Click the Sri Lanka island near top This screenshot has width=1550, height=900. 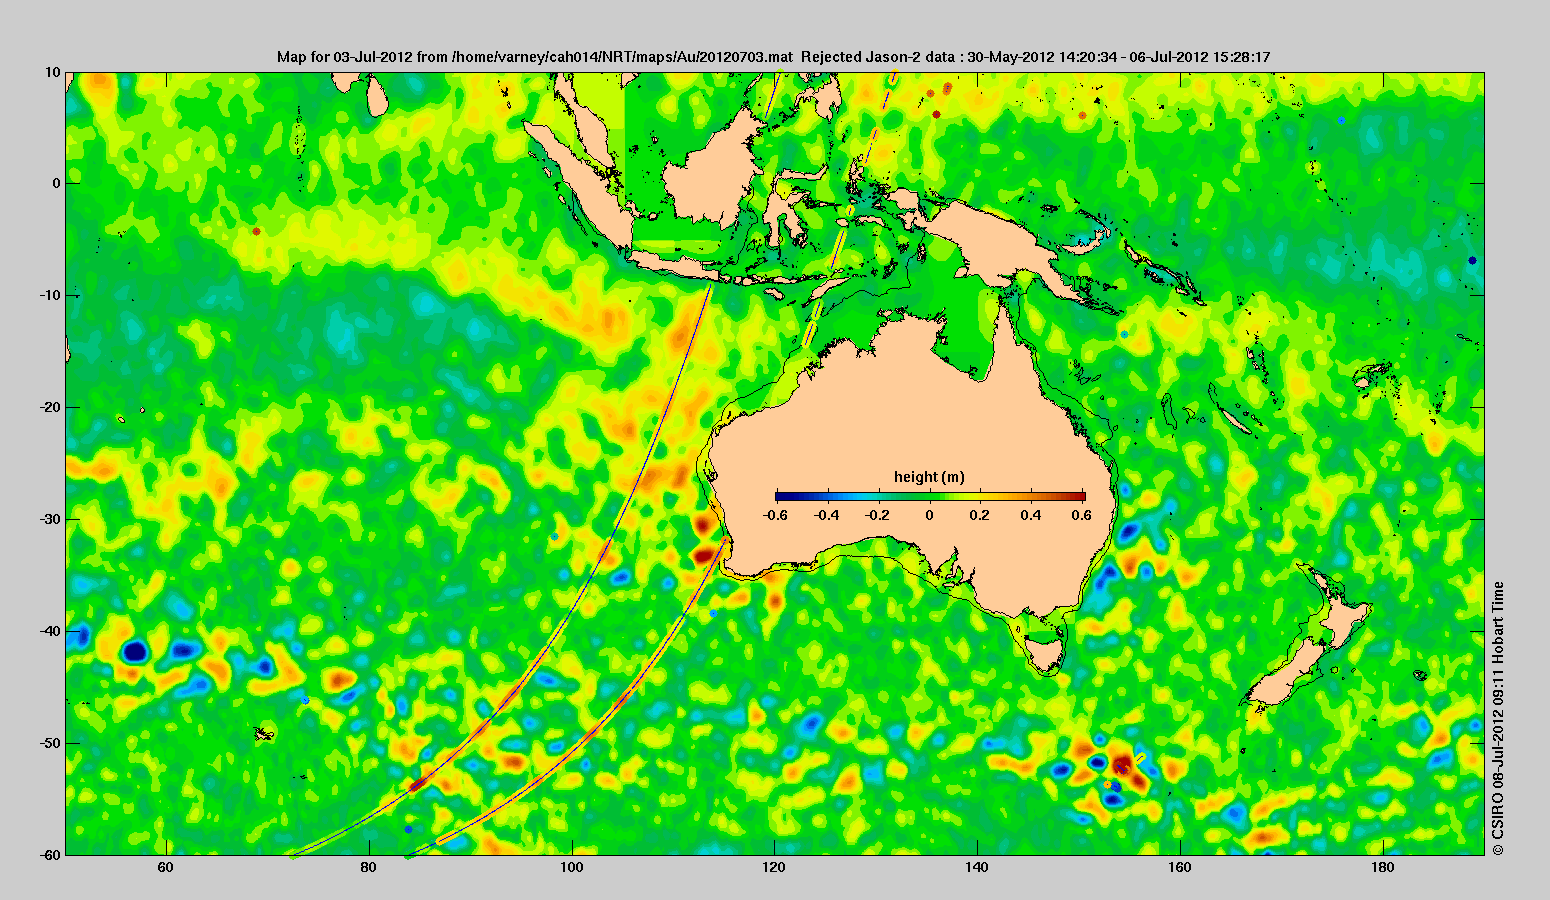377,94
